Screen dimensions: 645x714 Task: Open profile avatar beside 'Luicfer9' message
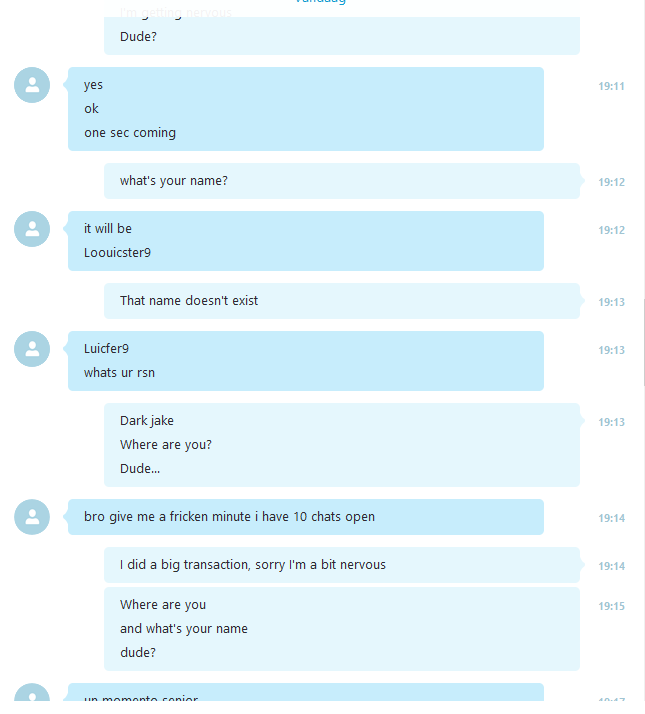pyautogui.click(x=32, y=349)
